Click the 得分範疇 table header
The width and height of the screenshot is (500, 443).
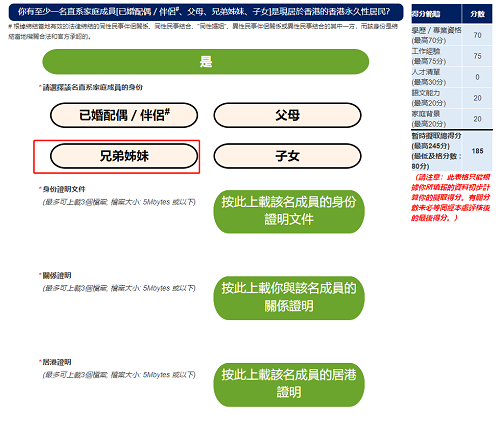tap(436, 14)
